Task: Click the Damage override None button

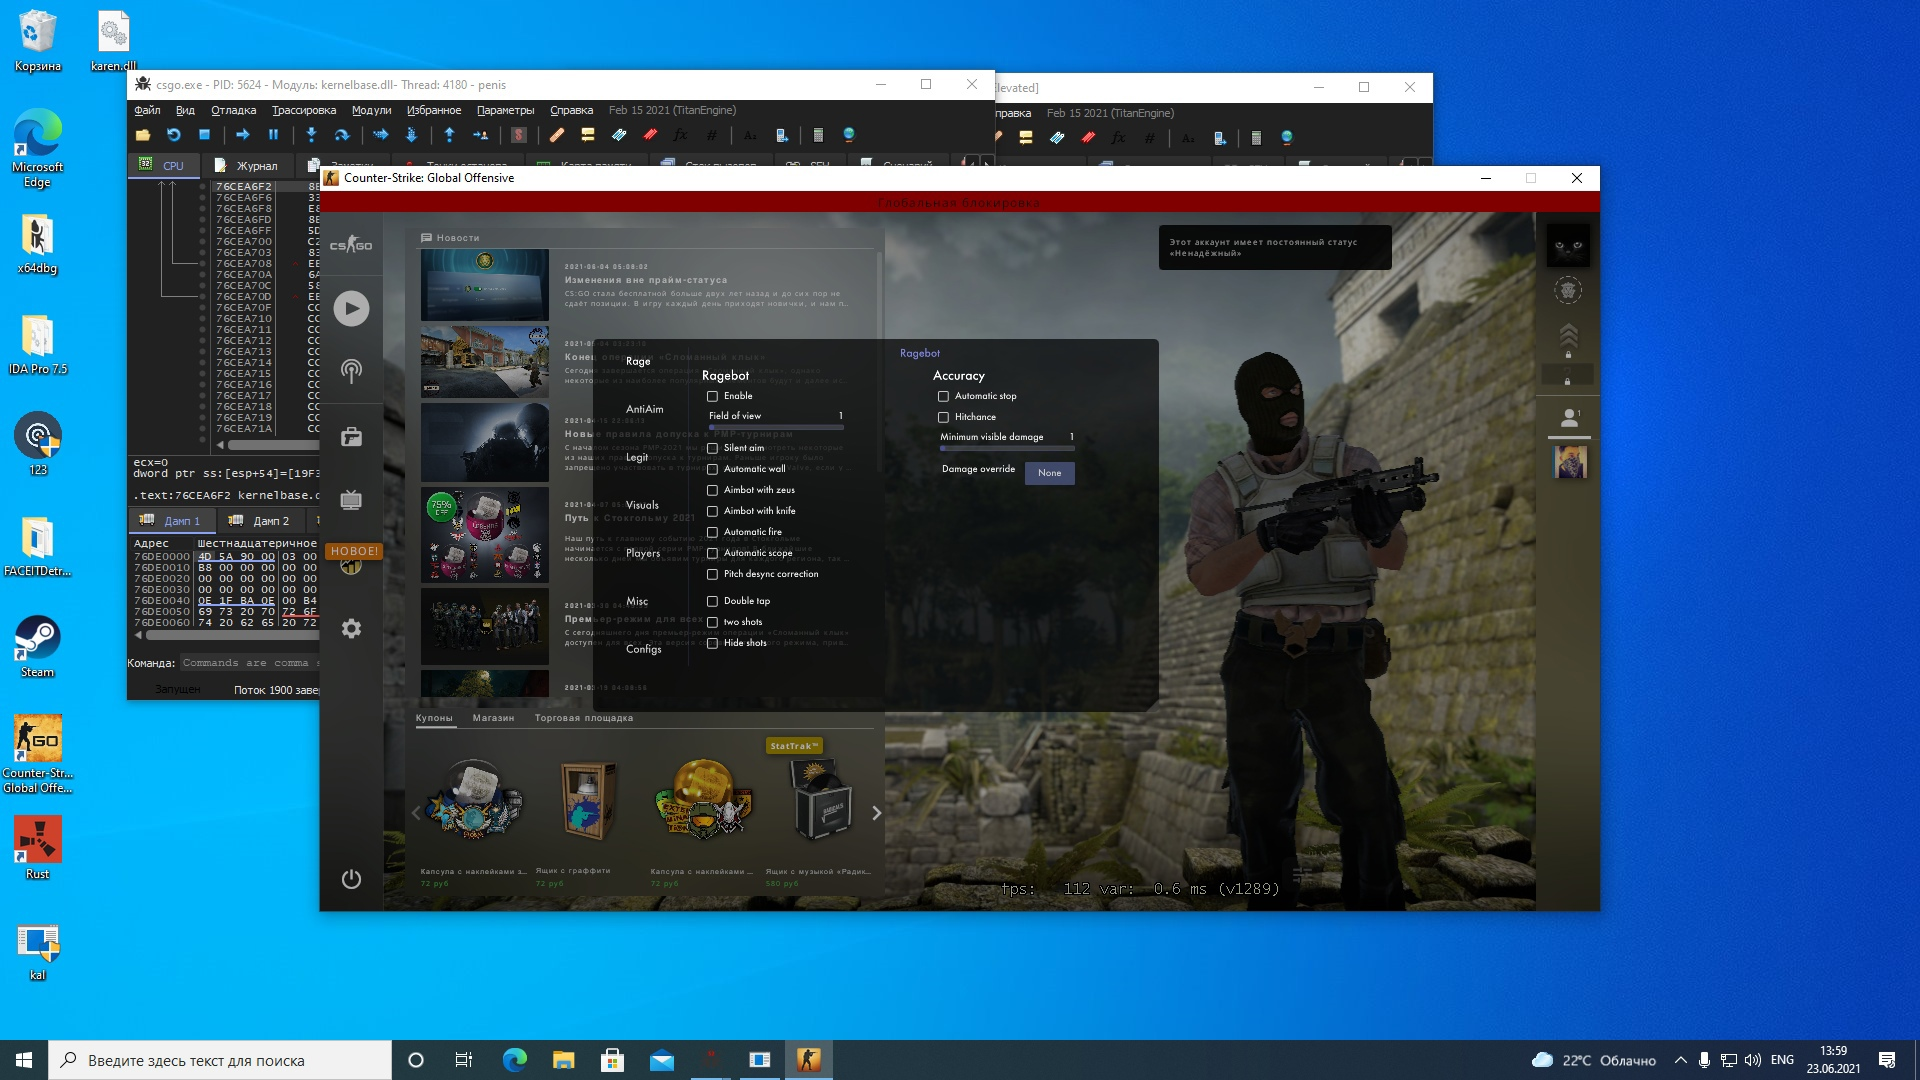Action: pyautogui.click(x=1049, y=473)
